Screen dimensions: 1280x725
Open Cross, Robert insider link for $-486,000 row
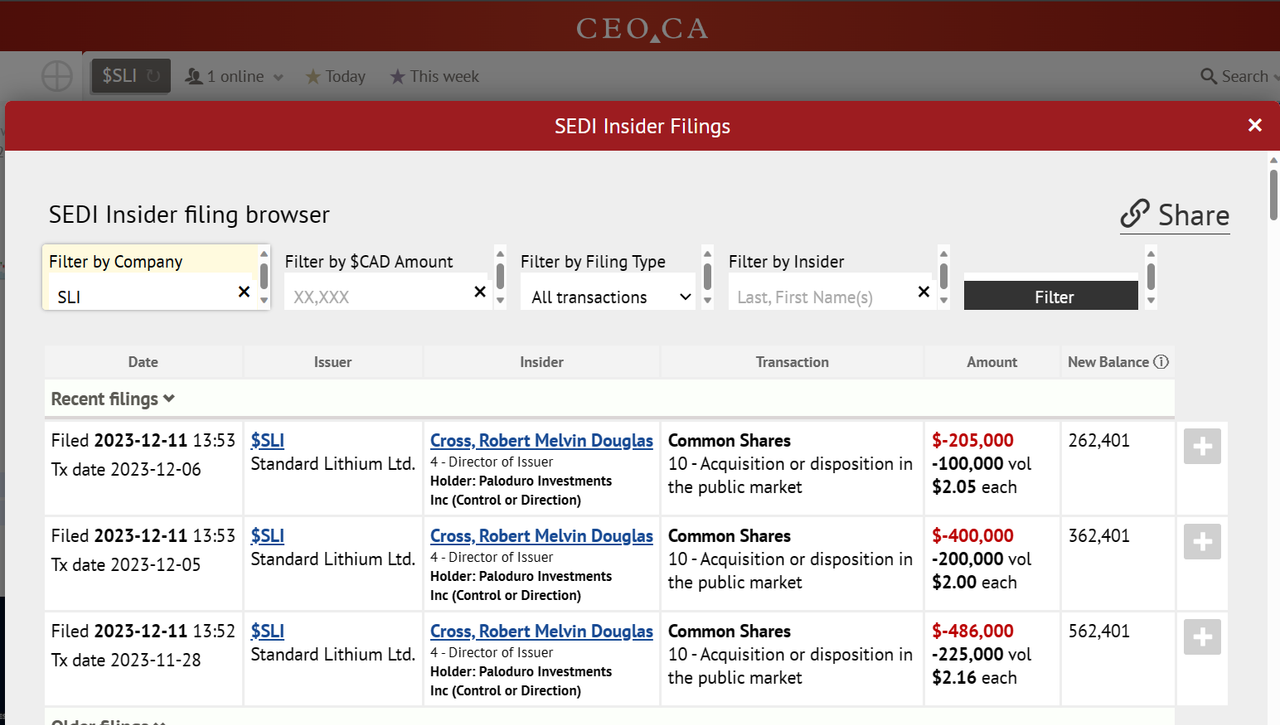541,631
